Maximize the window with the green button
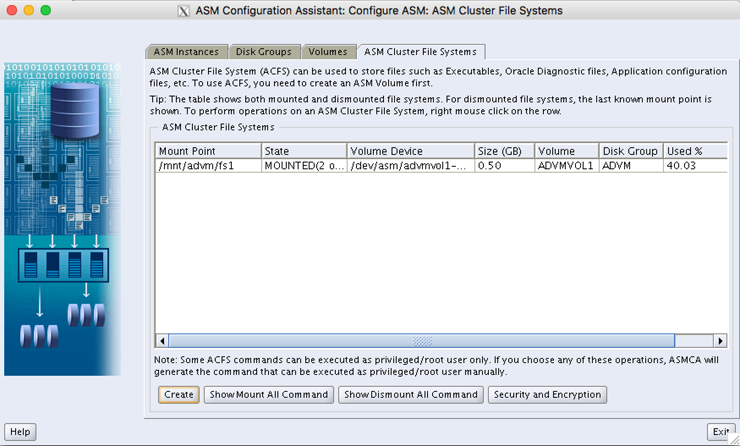The width and height of the screenshot is (740, 446). pos(45,10)
